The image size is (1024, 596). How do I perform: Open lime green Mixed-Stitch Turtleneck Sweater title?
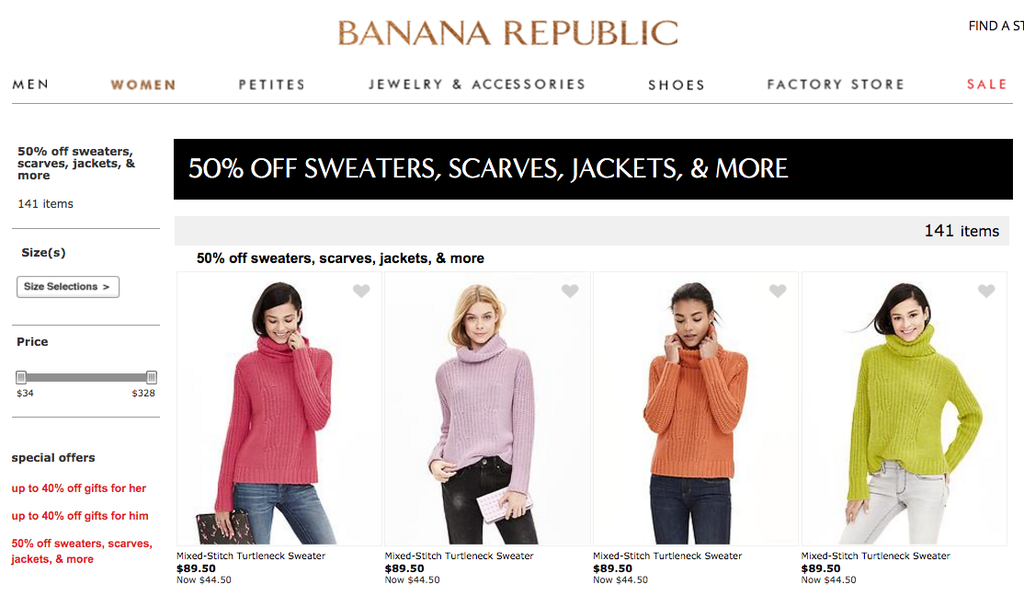pyautogui.click(x=876, y=556)
